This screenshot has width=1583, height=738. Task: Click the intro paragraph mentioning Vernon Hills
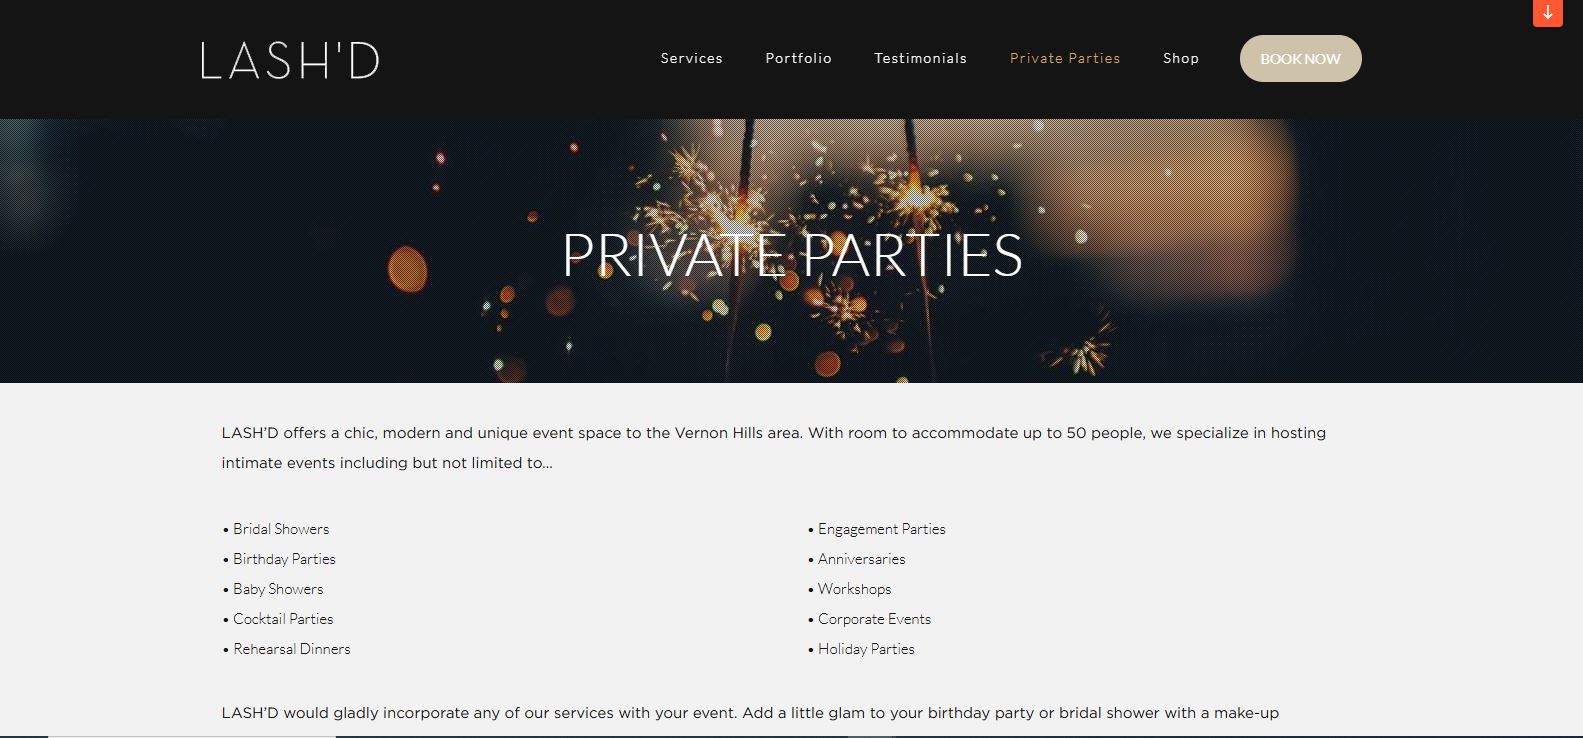(773, 448)
